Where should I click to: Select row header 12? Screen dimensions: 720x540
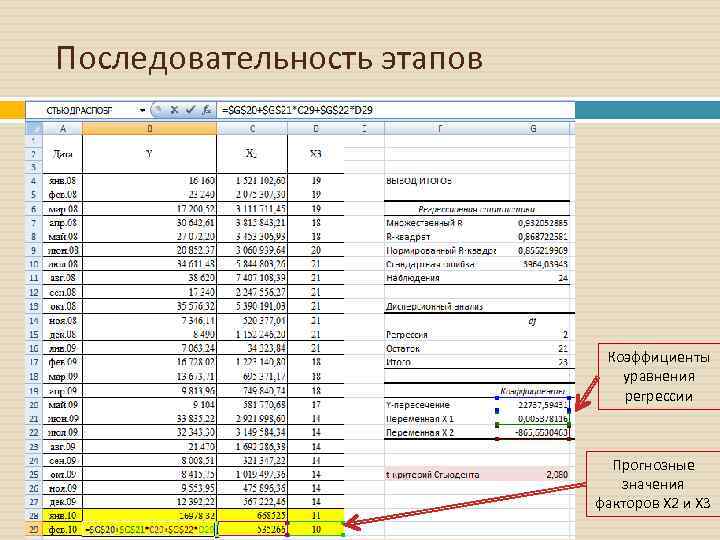coord(34,292)
